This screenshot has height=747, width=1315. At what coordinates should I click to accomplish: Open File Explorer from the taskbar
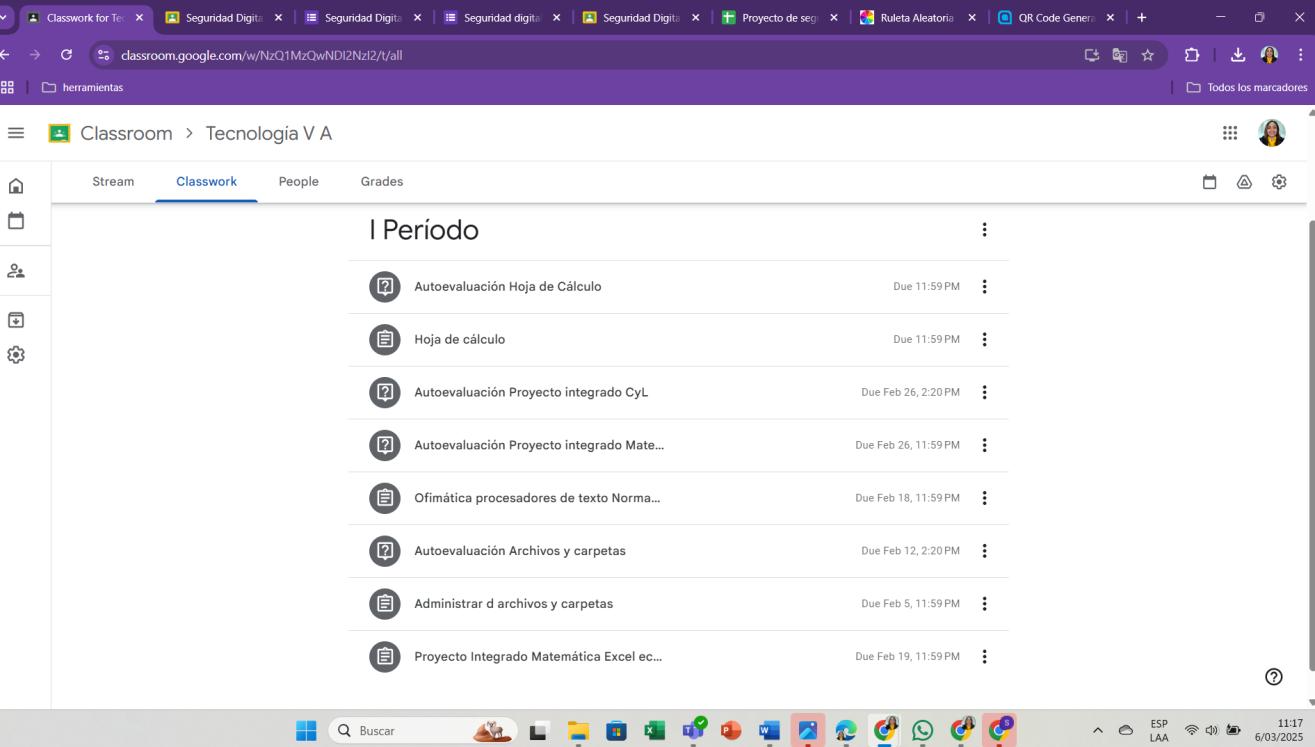click(579, 731)
